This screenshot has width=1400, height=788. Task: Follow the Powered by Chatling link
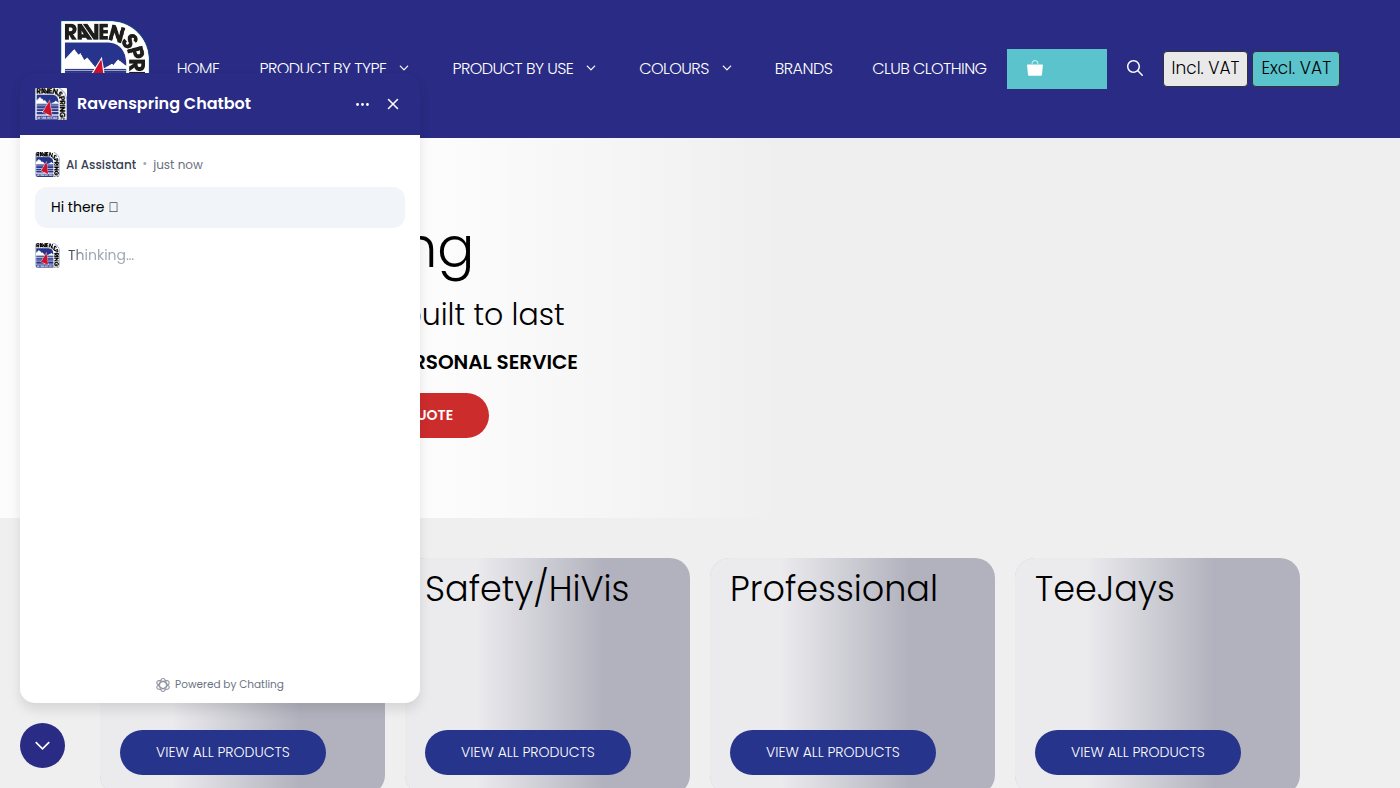[x=220, y=685]
